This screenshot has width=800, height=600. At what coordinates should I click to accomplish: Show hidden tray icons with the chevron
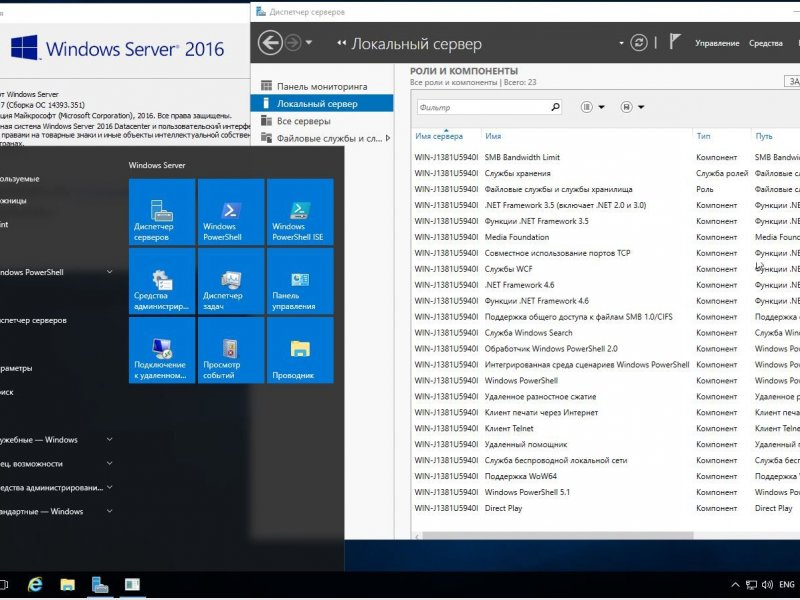pyautogui.click(x=735, y=585)
